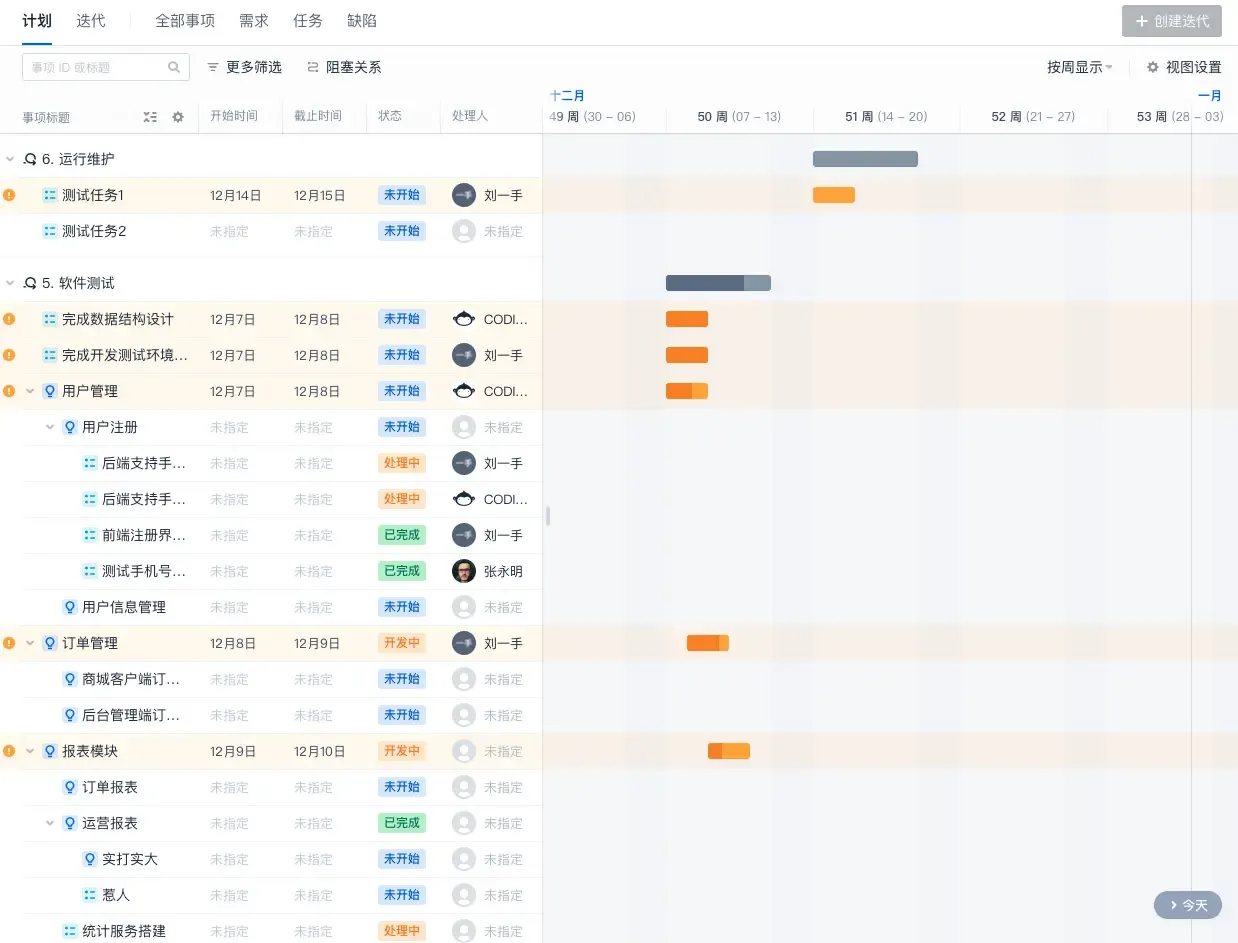This screenshot has width=1238, height=943.
Task: Click the sort/display icon in the 事项标题 header
Action: tap(150, 117)
